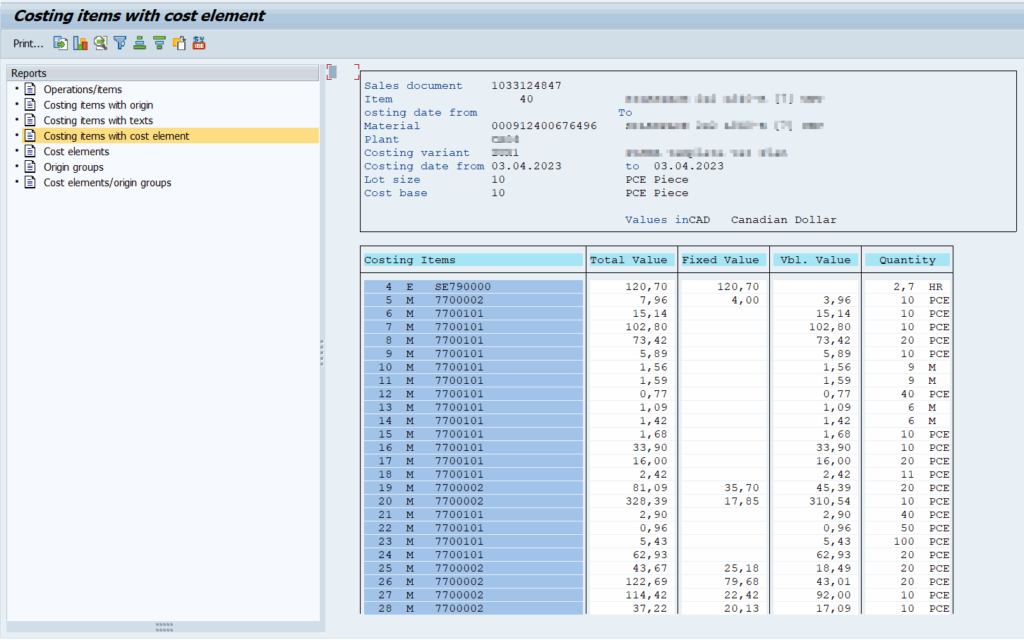
Task: Click the Cost base field label
Action: click(x=396, y=193)
